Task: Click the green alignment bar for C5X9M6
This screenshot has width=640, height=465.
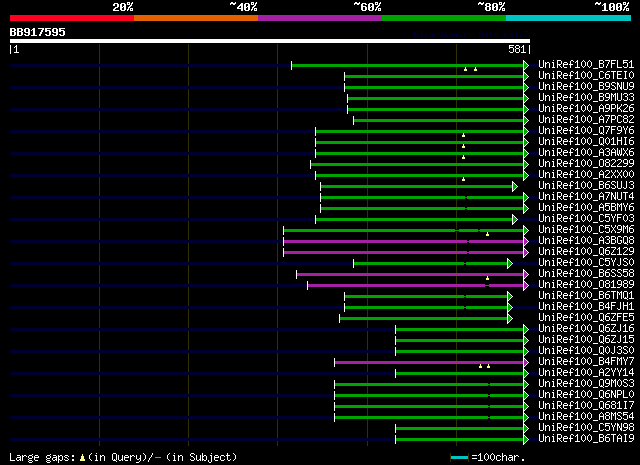Action: [x=404, y=231]
